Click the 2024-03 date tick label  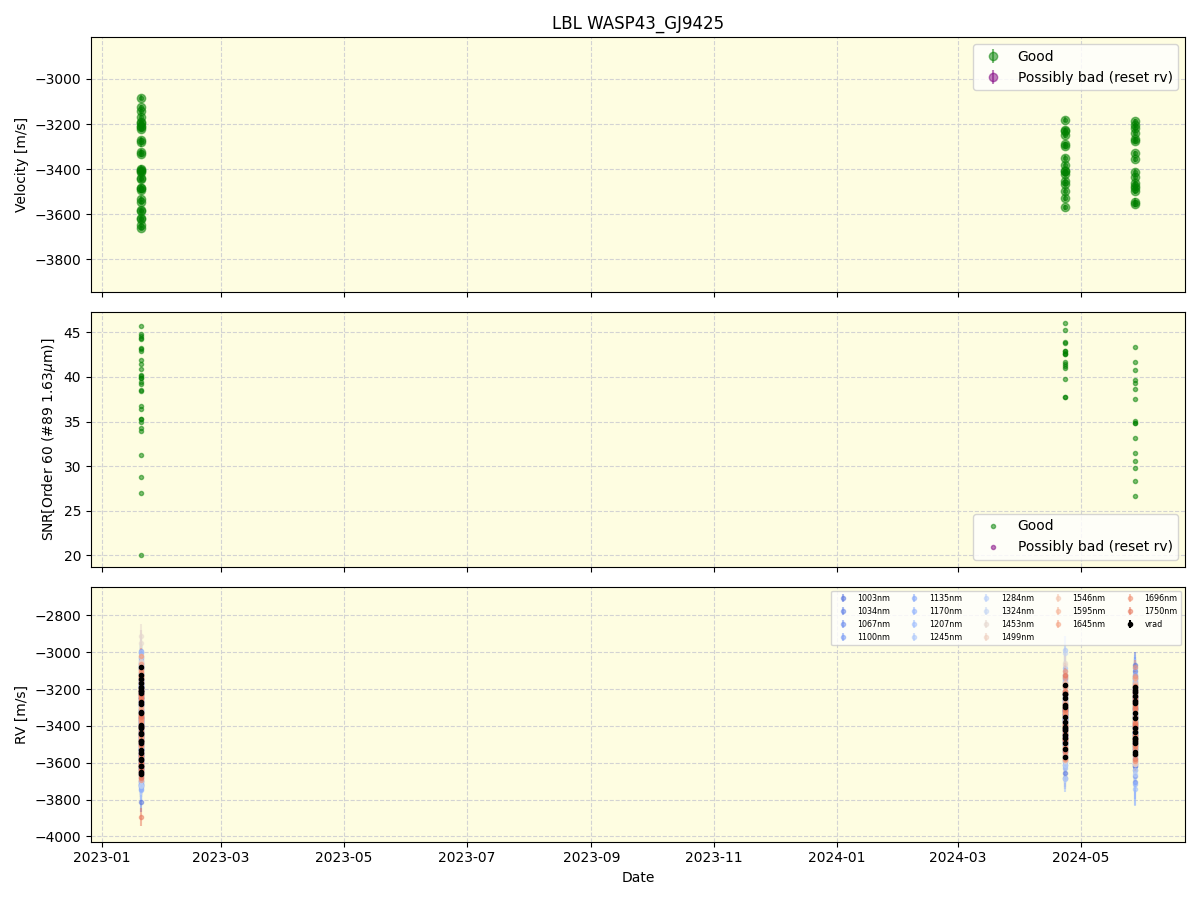(958, 857)
